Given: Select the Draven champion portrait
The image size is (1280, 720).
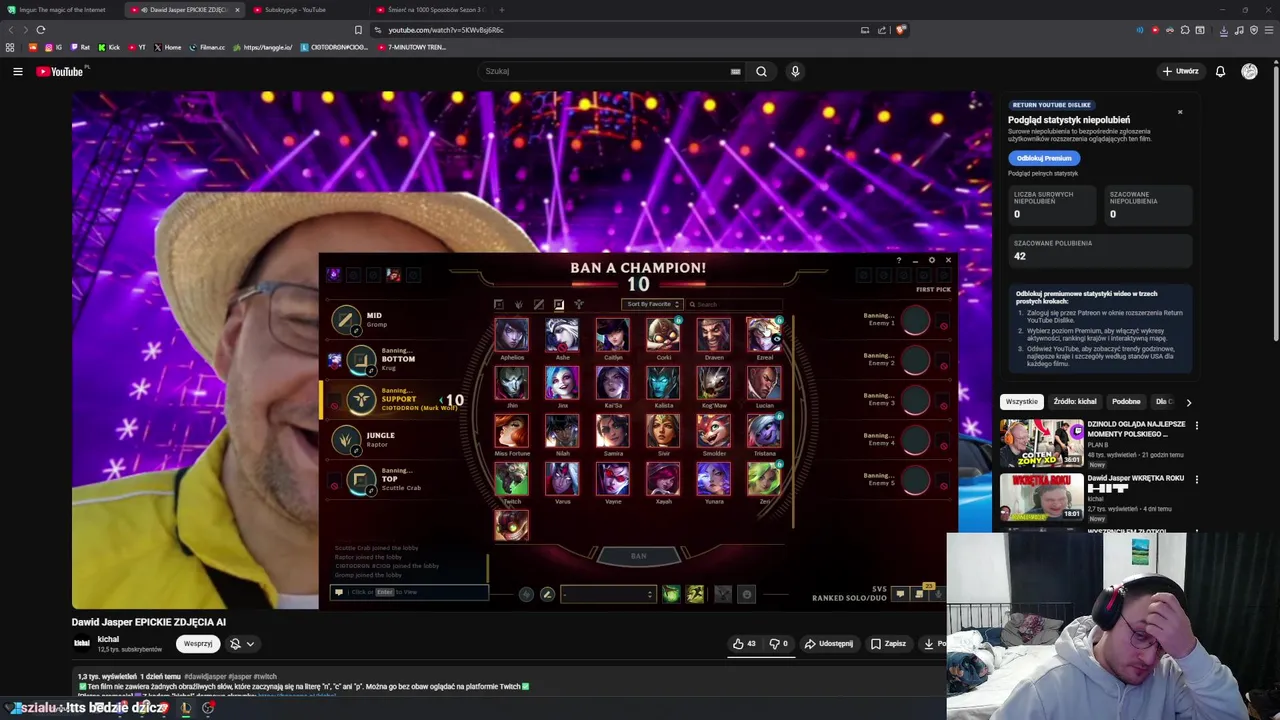Looking at the screenshot, I should pos(714,335).
